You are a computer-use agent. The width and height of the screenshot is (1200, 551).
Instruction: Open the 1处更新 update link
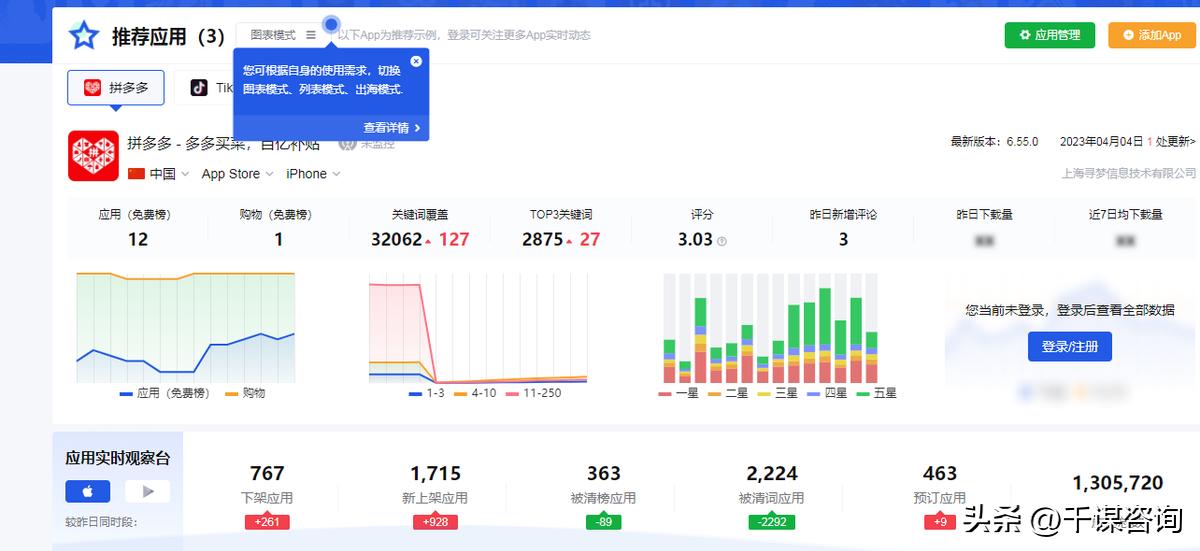(1171, 142)
